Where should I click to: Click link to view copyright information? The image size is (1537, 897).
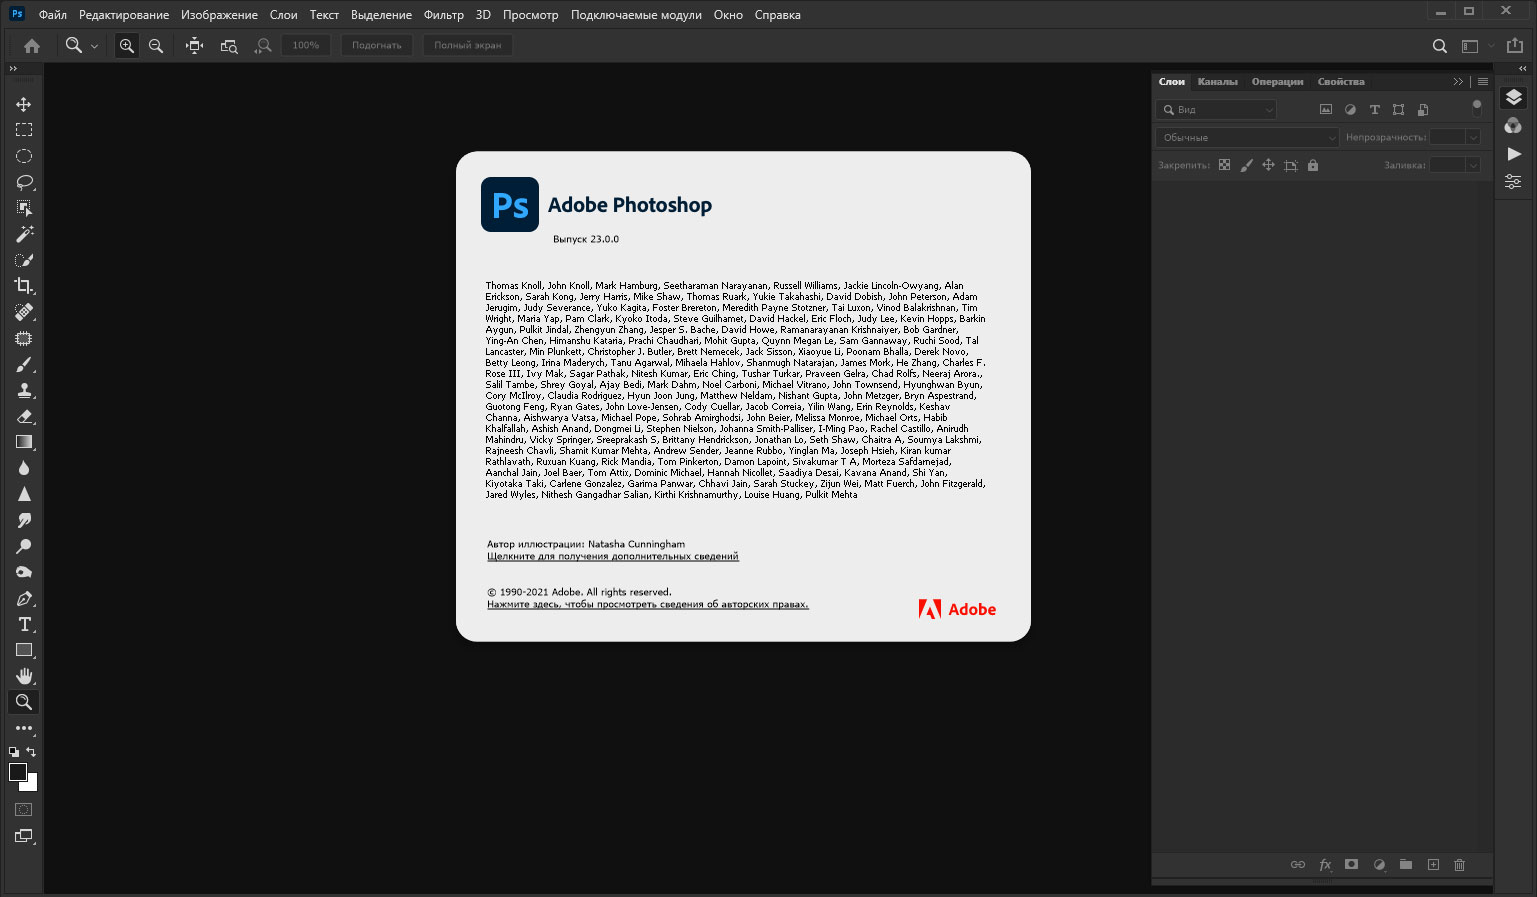coord(647,604)
